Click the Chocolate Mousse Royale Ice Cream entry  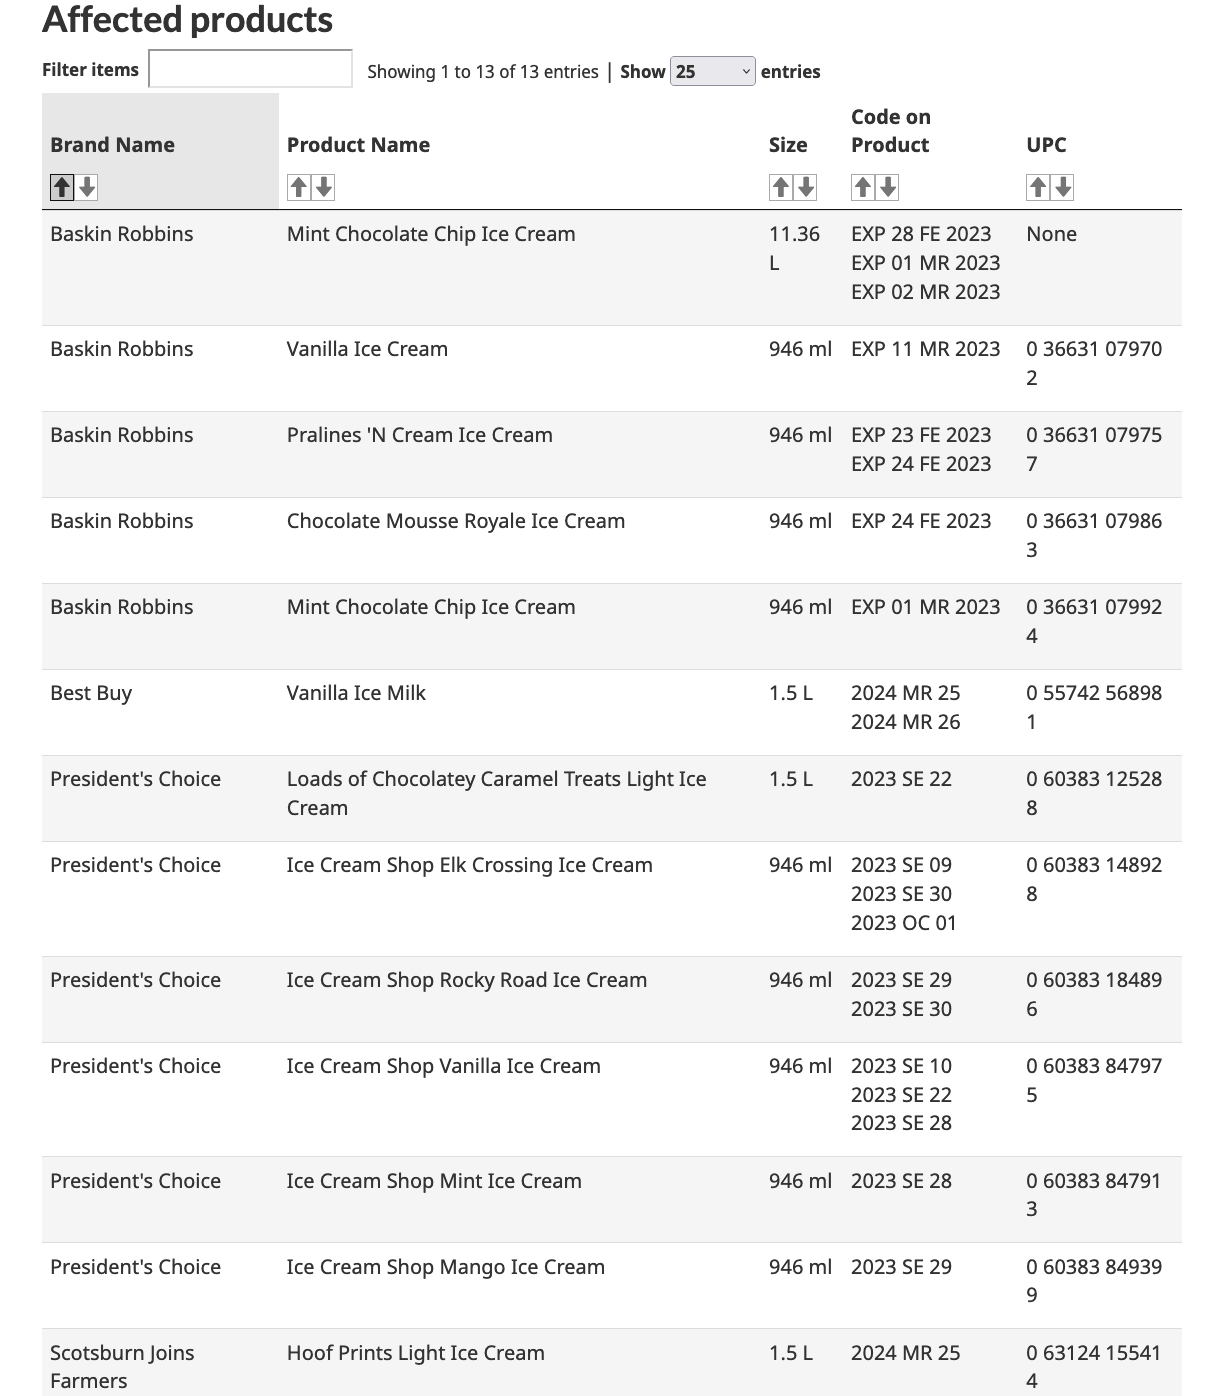455,521
